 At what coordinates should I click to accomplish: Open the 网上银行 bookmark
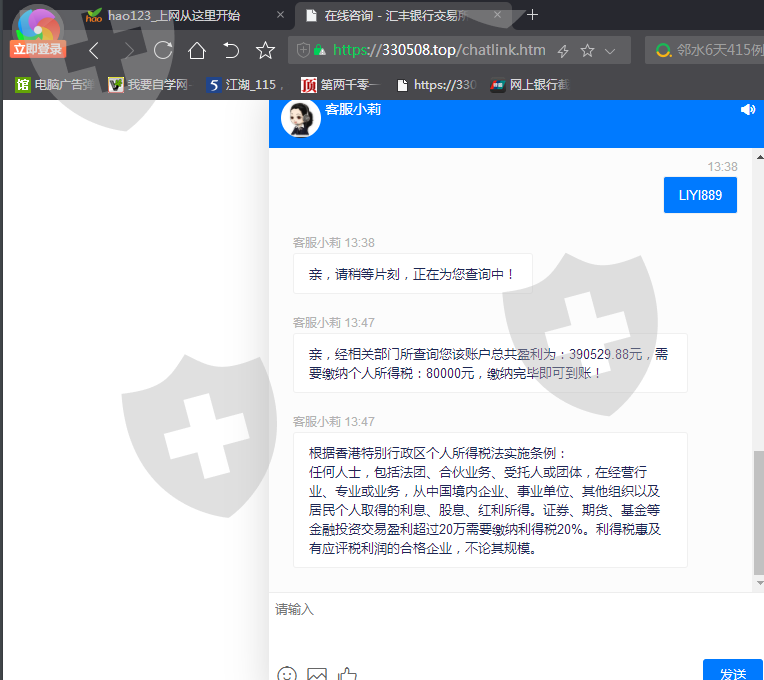click(x=530, y=85)
